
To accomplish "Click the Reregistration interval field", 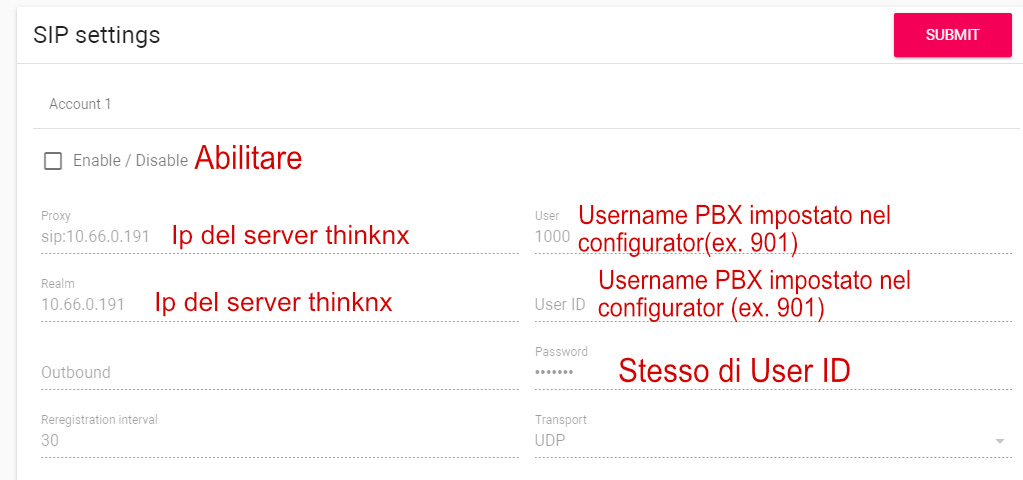I will (278, 440).
